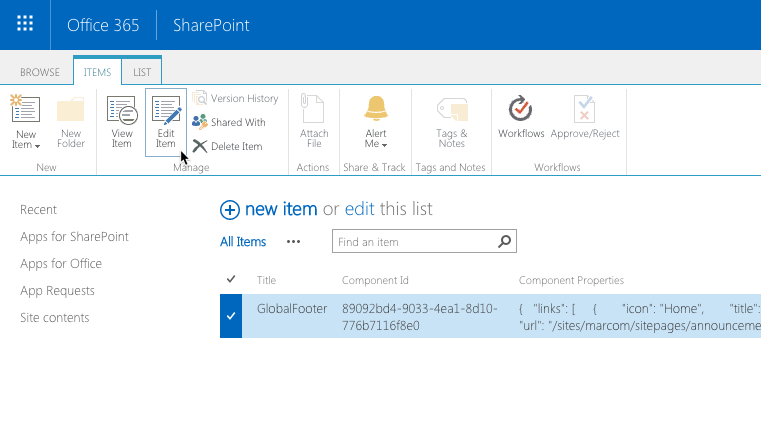The width and height of the screenshot is (761, 421).
Task: Open the views ellipsis menu
Action: (293, 241)
